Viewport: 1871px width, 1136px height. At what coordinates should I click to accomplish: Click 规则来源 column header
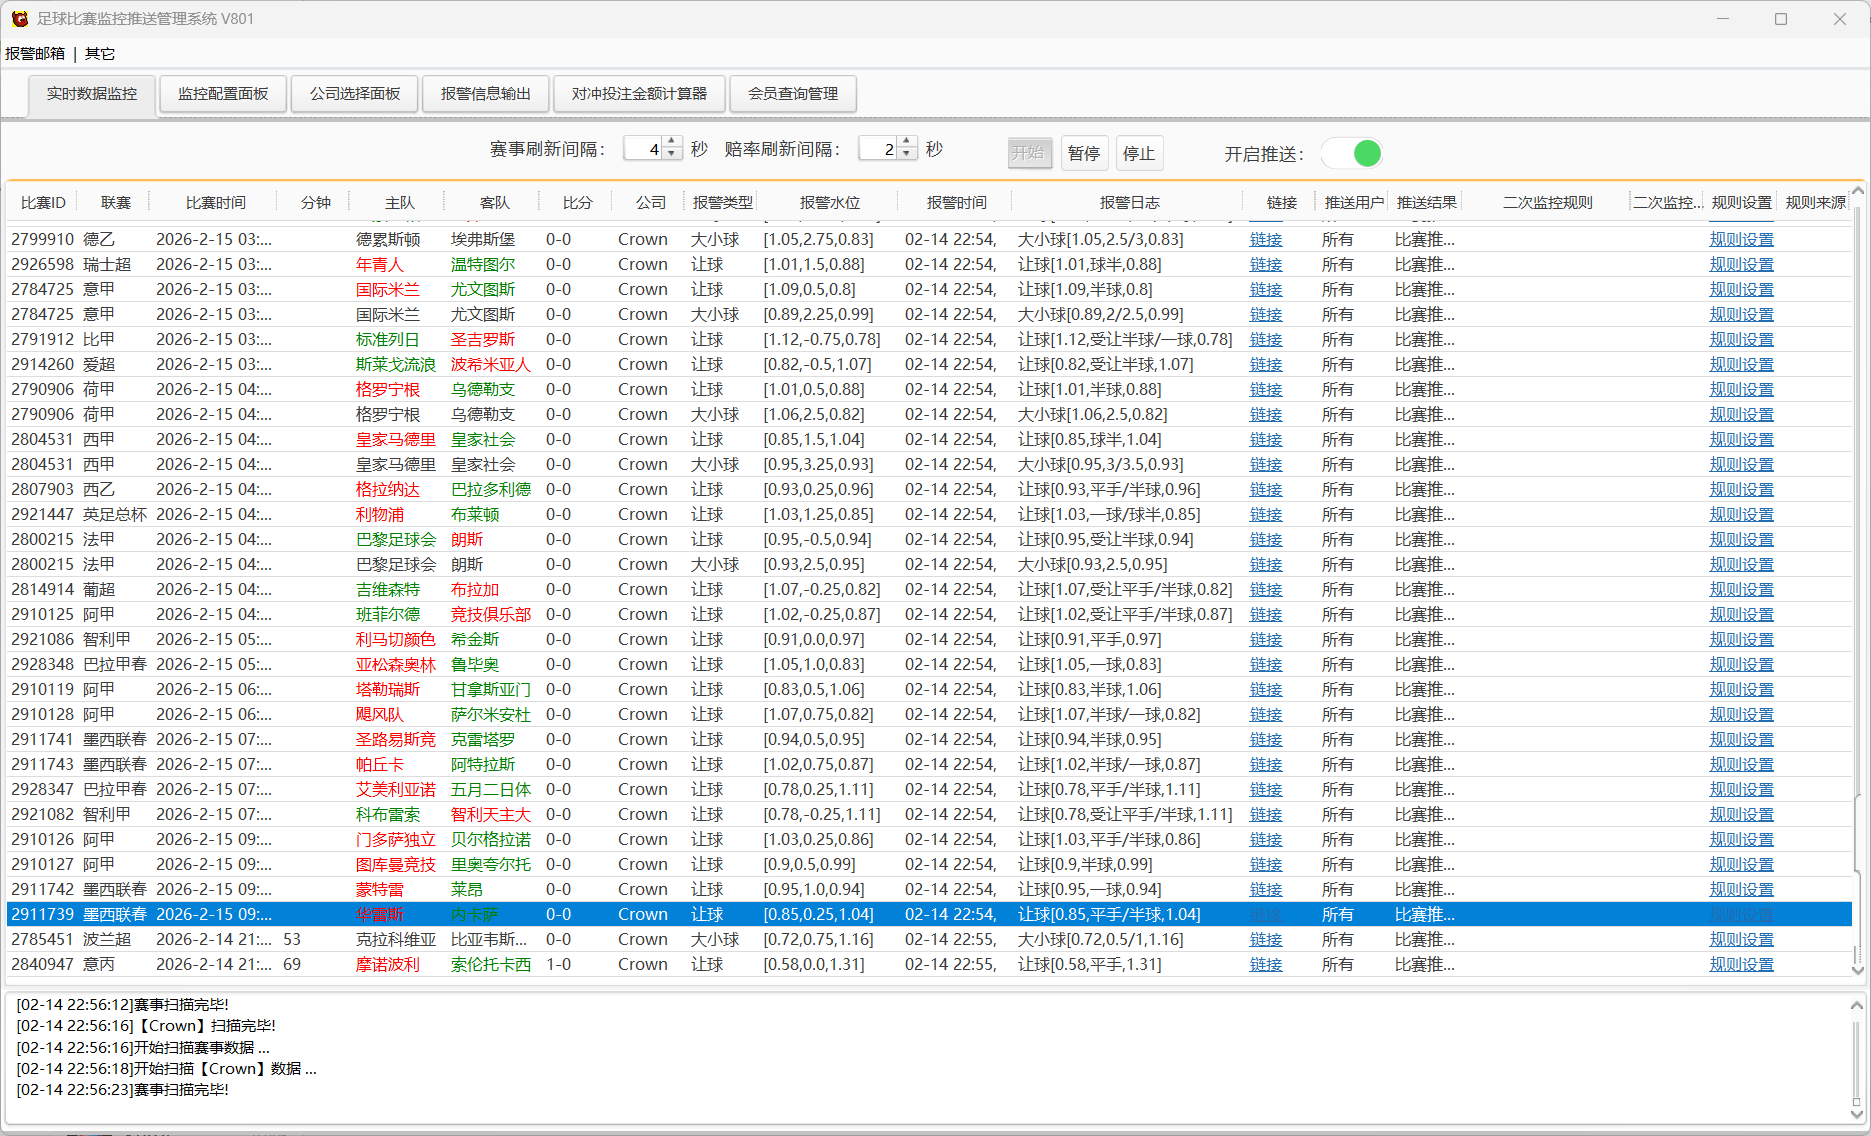point(1815,203)
